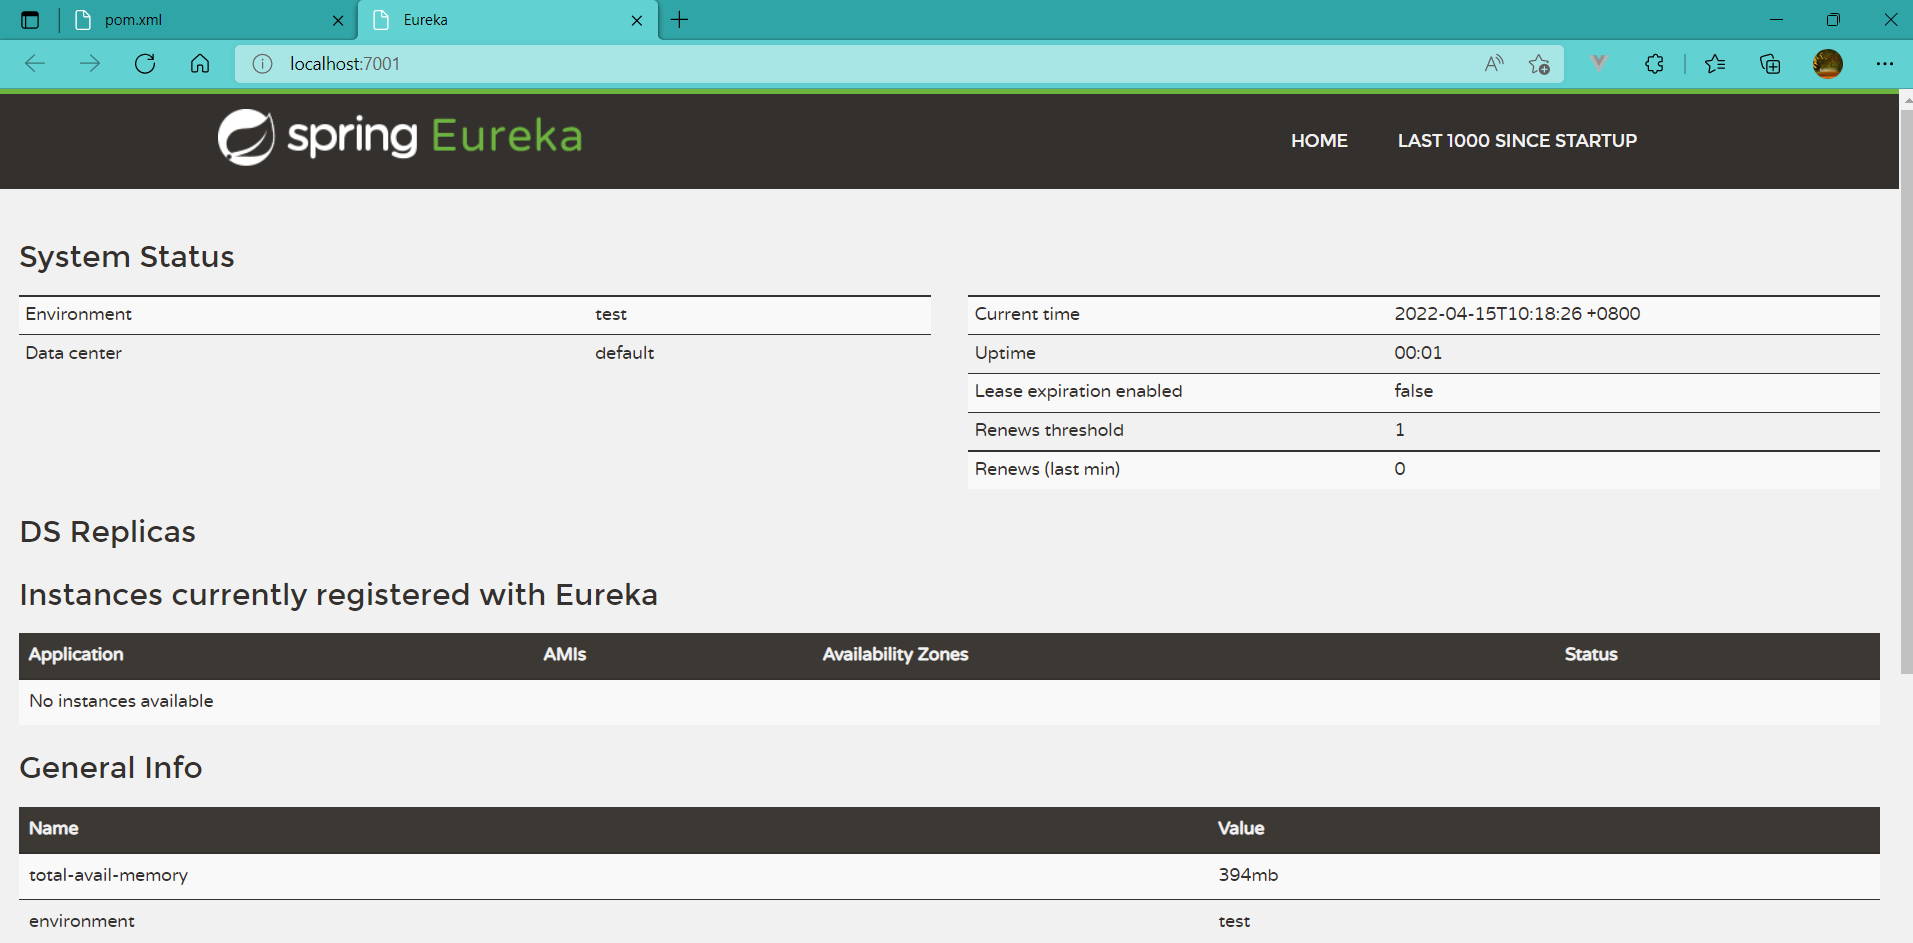Click the Renews threshold row label
1913x943 pixels.
tap(1049, 430)
